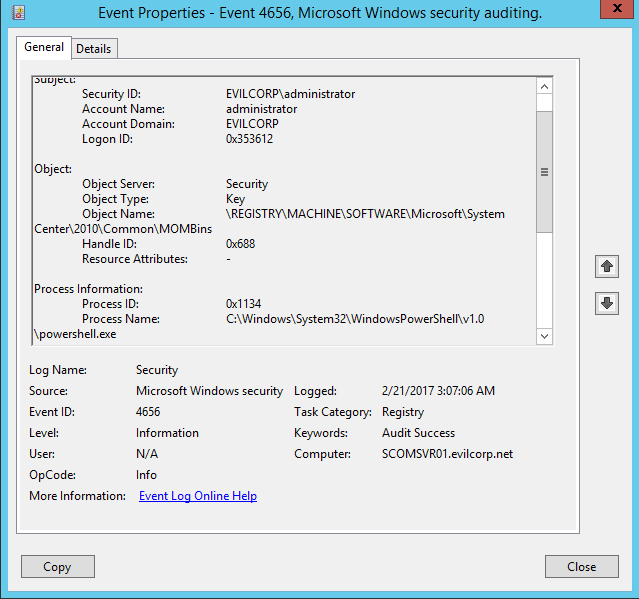Image resolution: width=639 pixels, height=599 pixels.
Task: Go to previous event with up arrow button
Action: pyautogui.click(x=606, y=266)
